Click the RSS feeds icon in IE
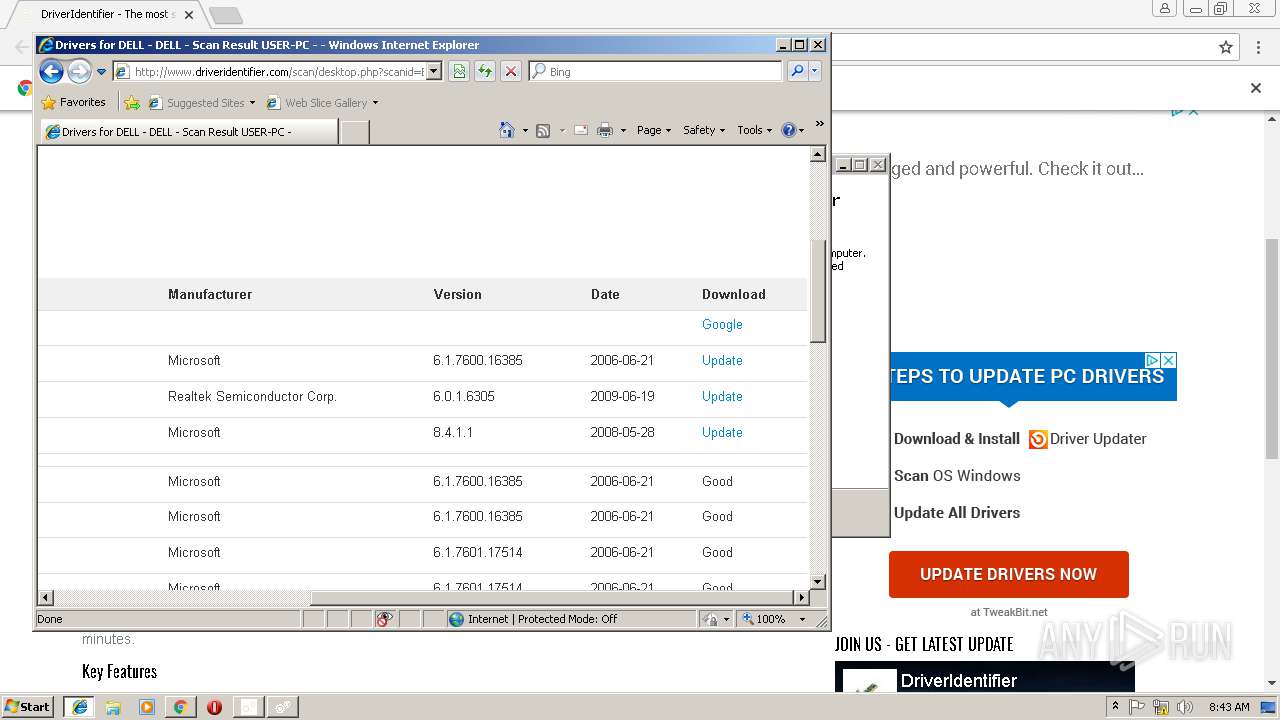Image resolution: width=1280 pixels, height=720 pixels. pyautogui.click(x=543, y=130)
